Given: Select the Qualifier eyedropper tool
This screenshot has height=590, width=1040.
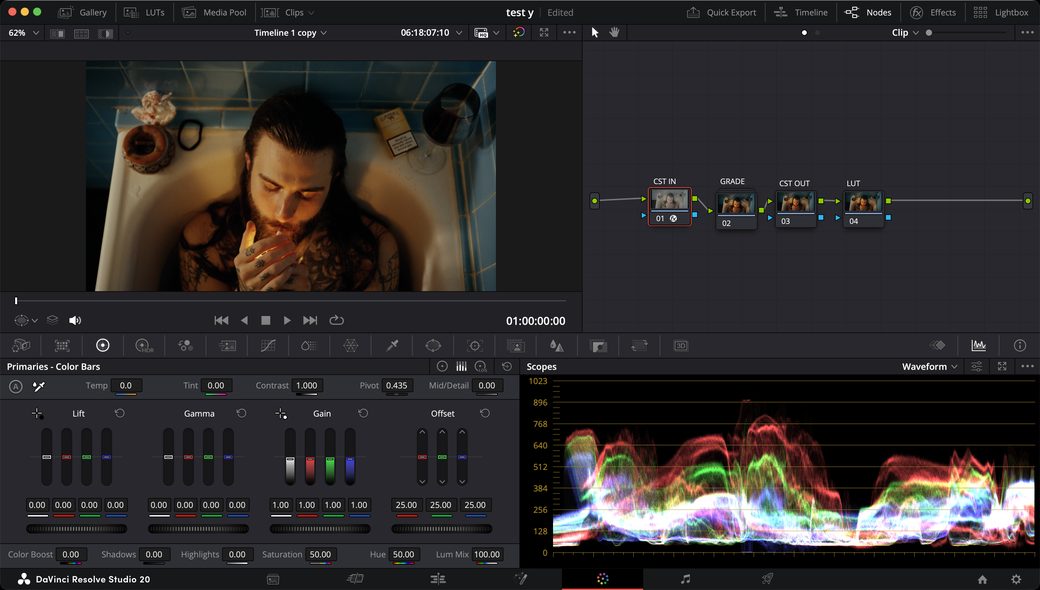Looking at the screenshot, I should [x=392, y=345].
